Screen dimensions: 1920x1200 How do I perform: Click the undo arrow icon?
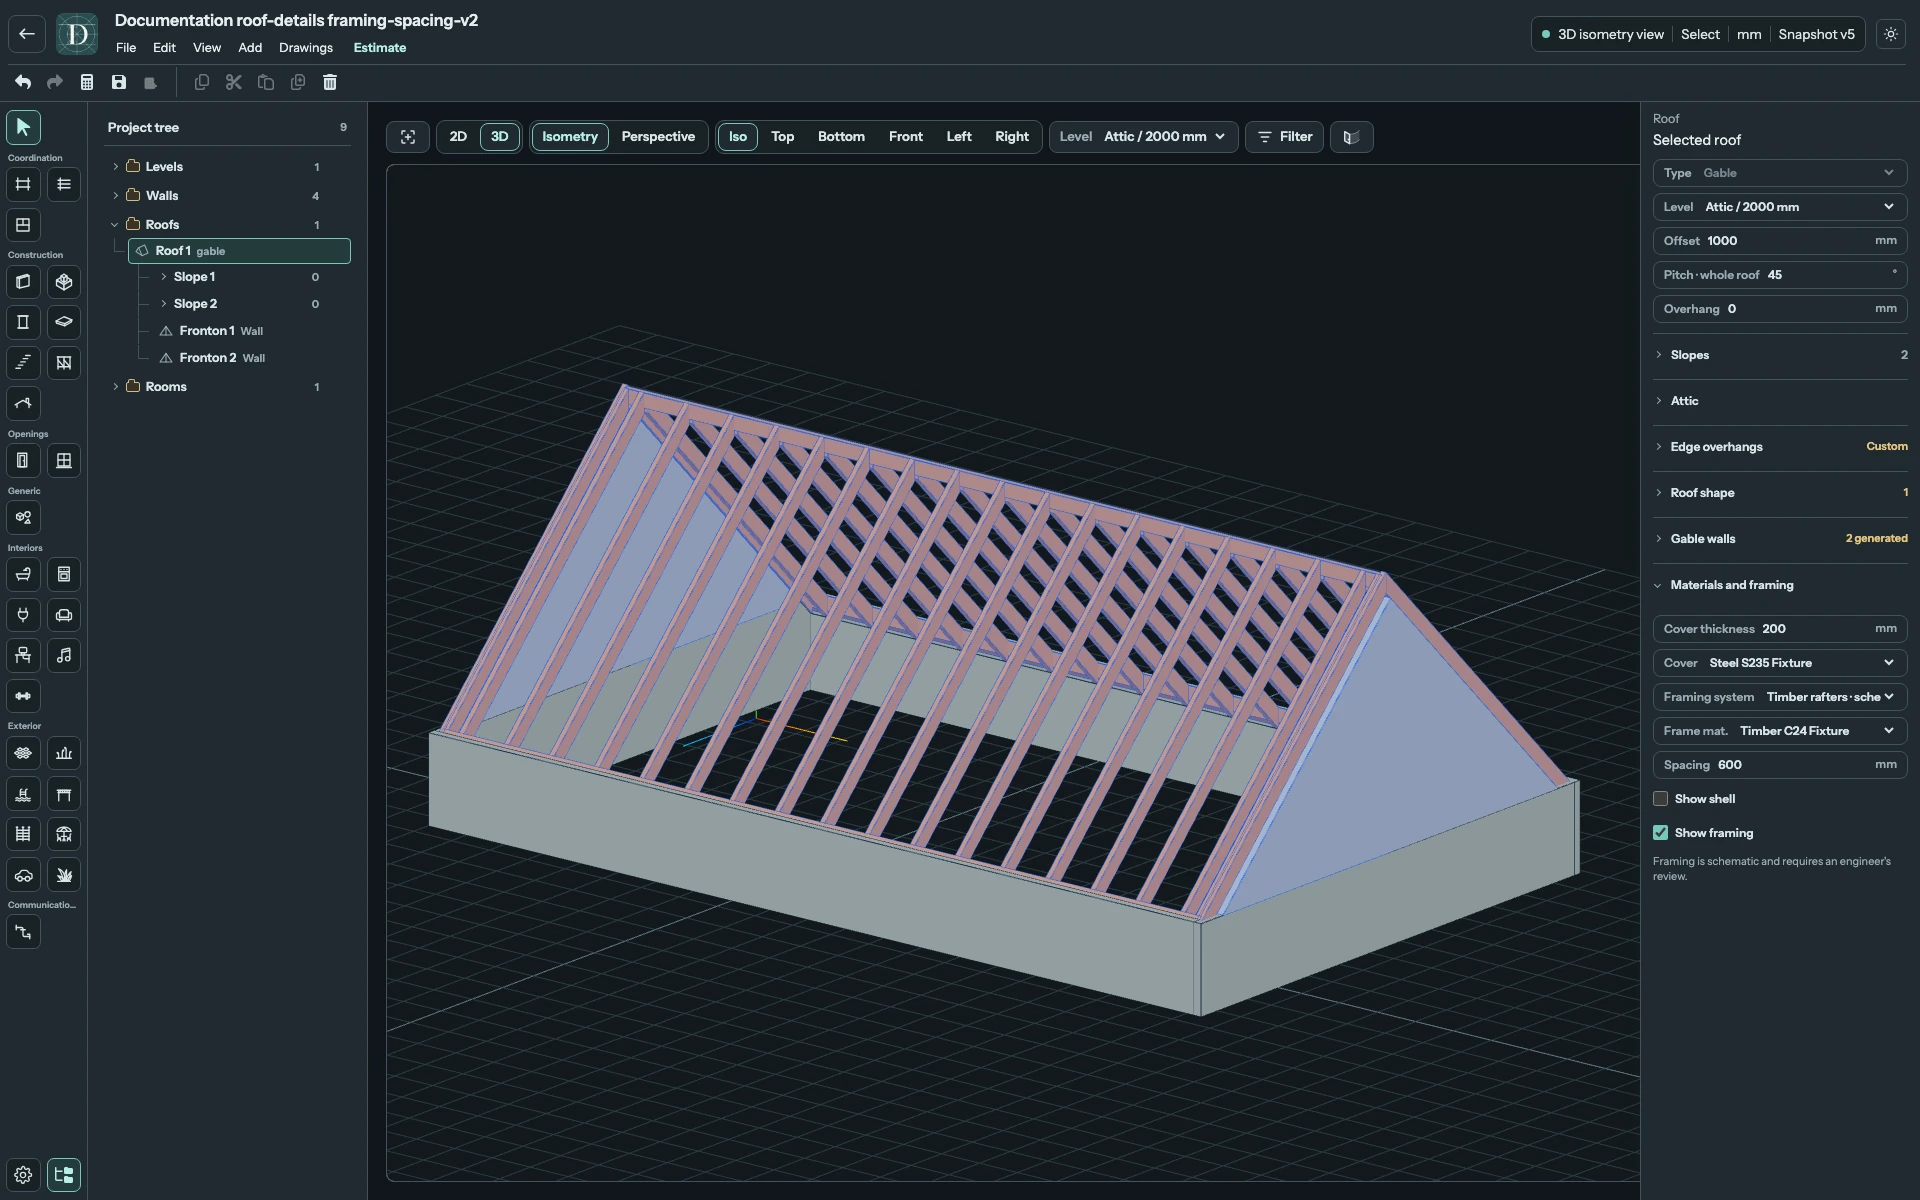coord(23,82)
